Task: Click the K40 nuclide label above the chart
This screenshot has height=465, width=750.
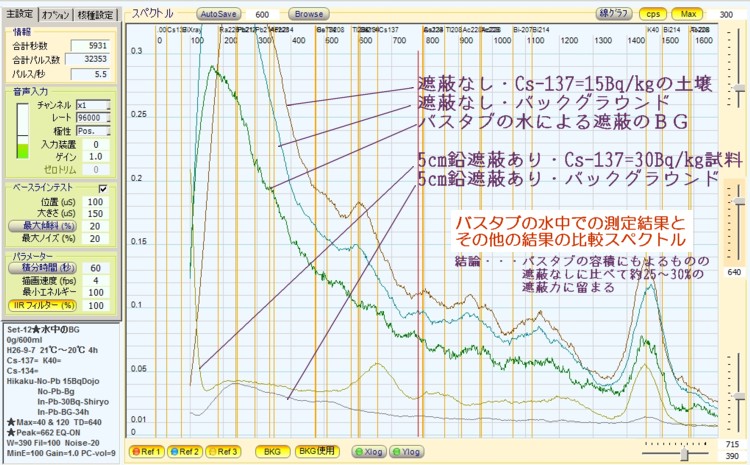Action: (x=653, y=30)
